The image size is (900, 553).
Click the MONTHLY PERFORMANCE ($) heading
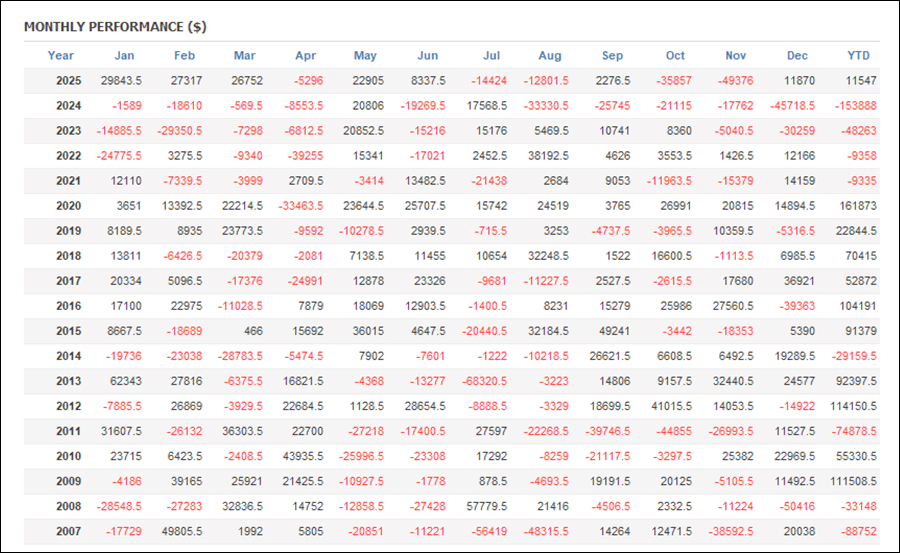tap(115, 26)
